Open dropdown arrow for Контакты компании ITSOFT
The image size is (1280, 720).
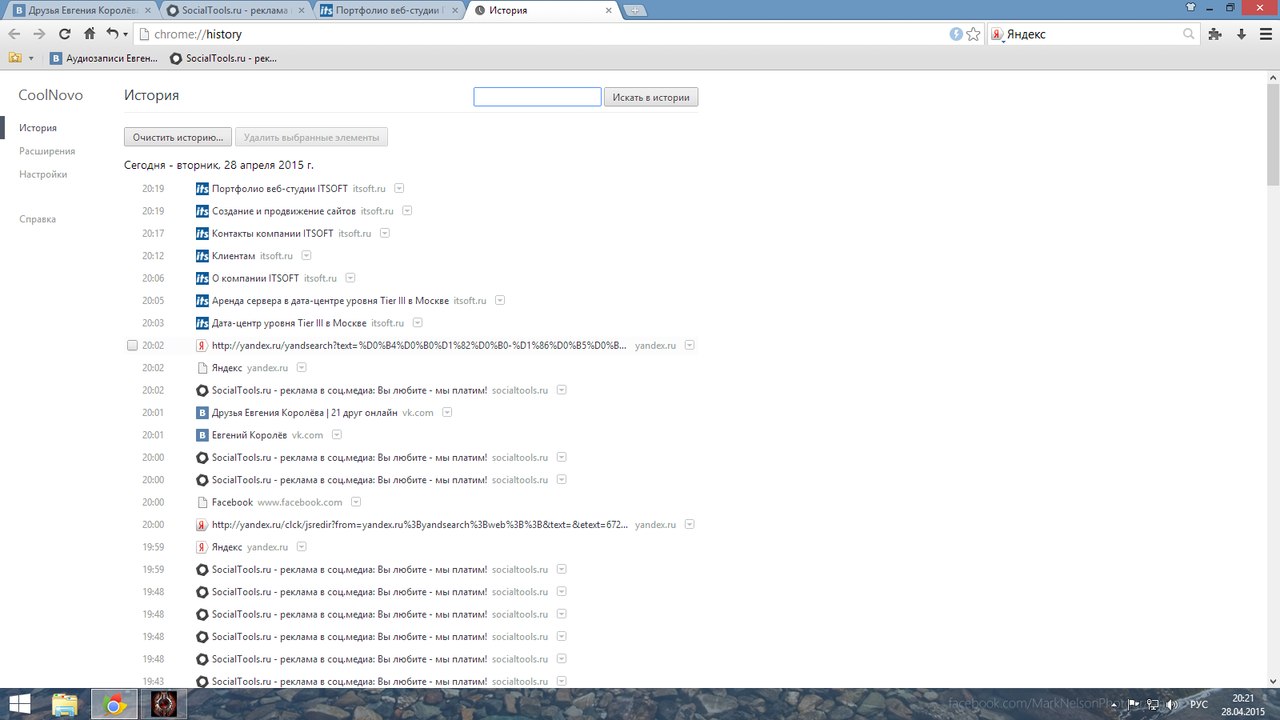[384, 233]
